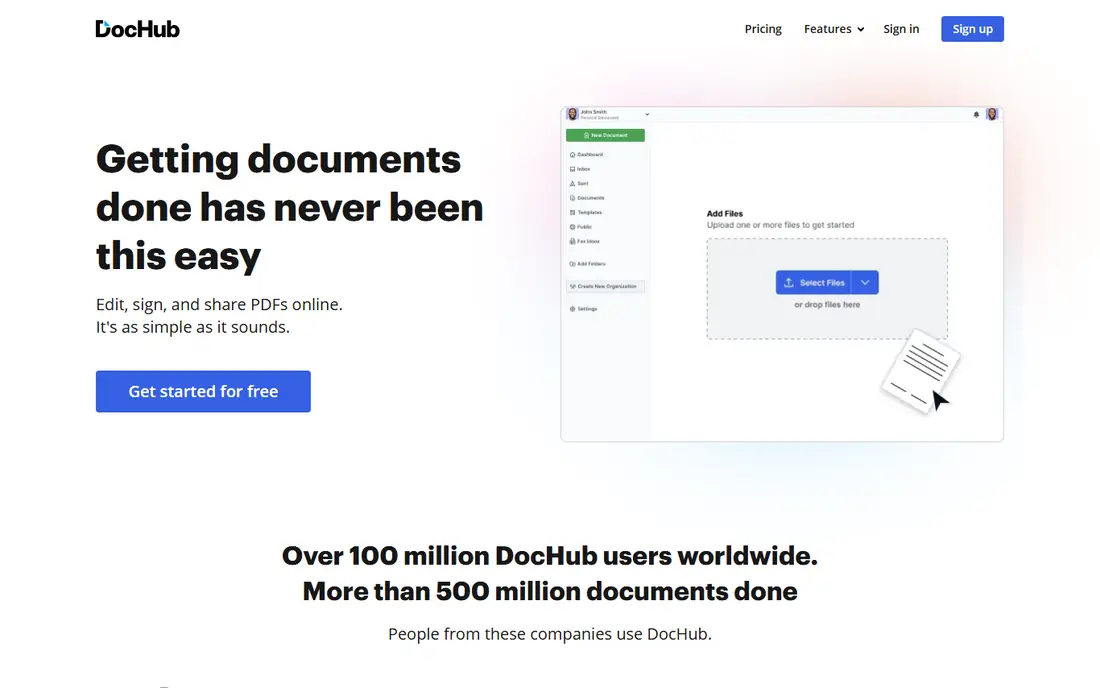Click the dragged document illustration
1100x688 pixels.
920,371
